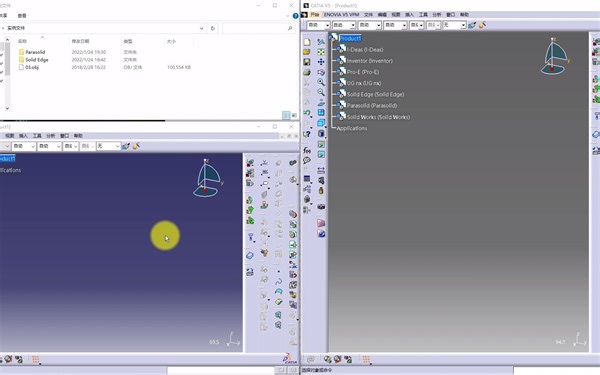
Task: Open the 查看 View tab in Explorer
Action: point(22,16)
